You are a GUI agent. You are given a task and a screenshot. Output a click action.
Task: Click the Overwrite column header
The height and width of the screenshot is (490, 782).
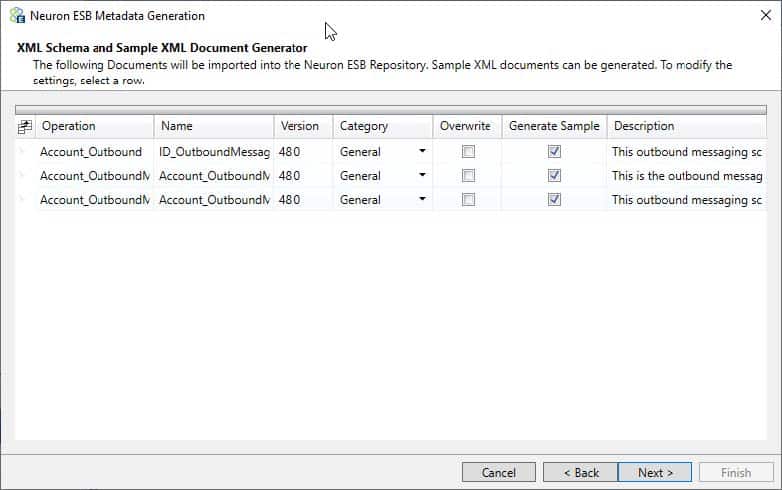tap(467, 127)
